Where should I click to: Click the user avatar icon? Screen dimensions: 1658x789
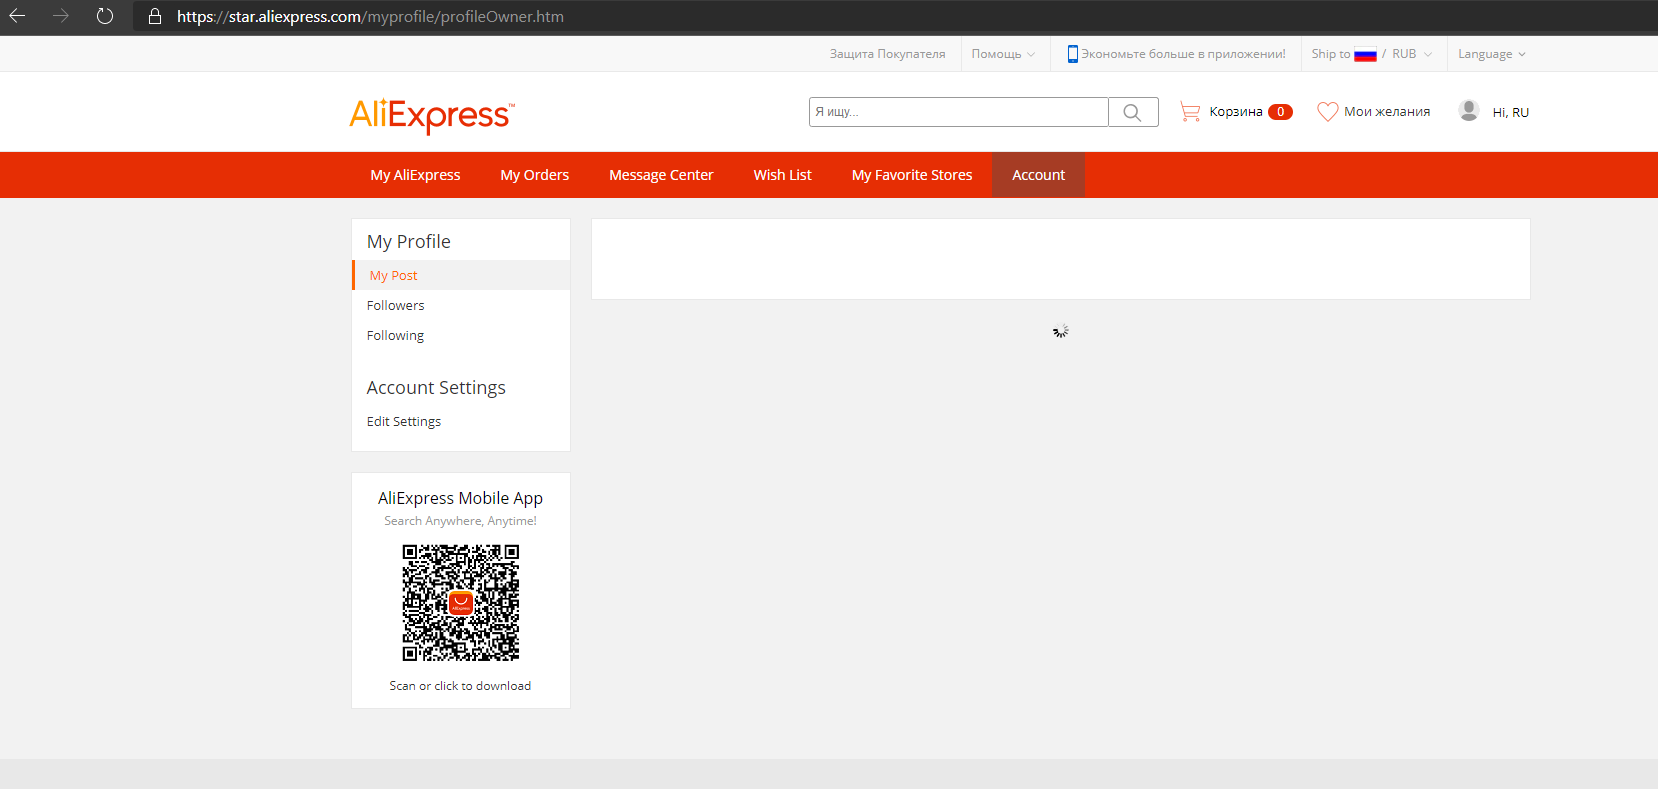[x=1469, y=111]
